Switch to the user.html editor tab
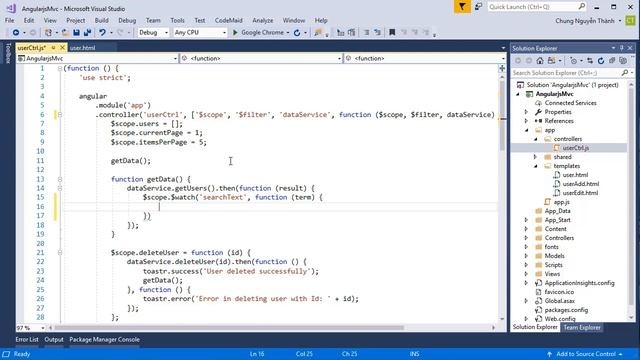This screenshot has width=640, height=360. (x=82, y=48)
